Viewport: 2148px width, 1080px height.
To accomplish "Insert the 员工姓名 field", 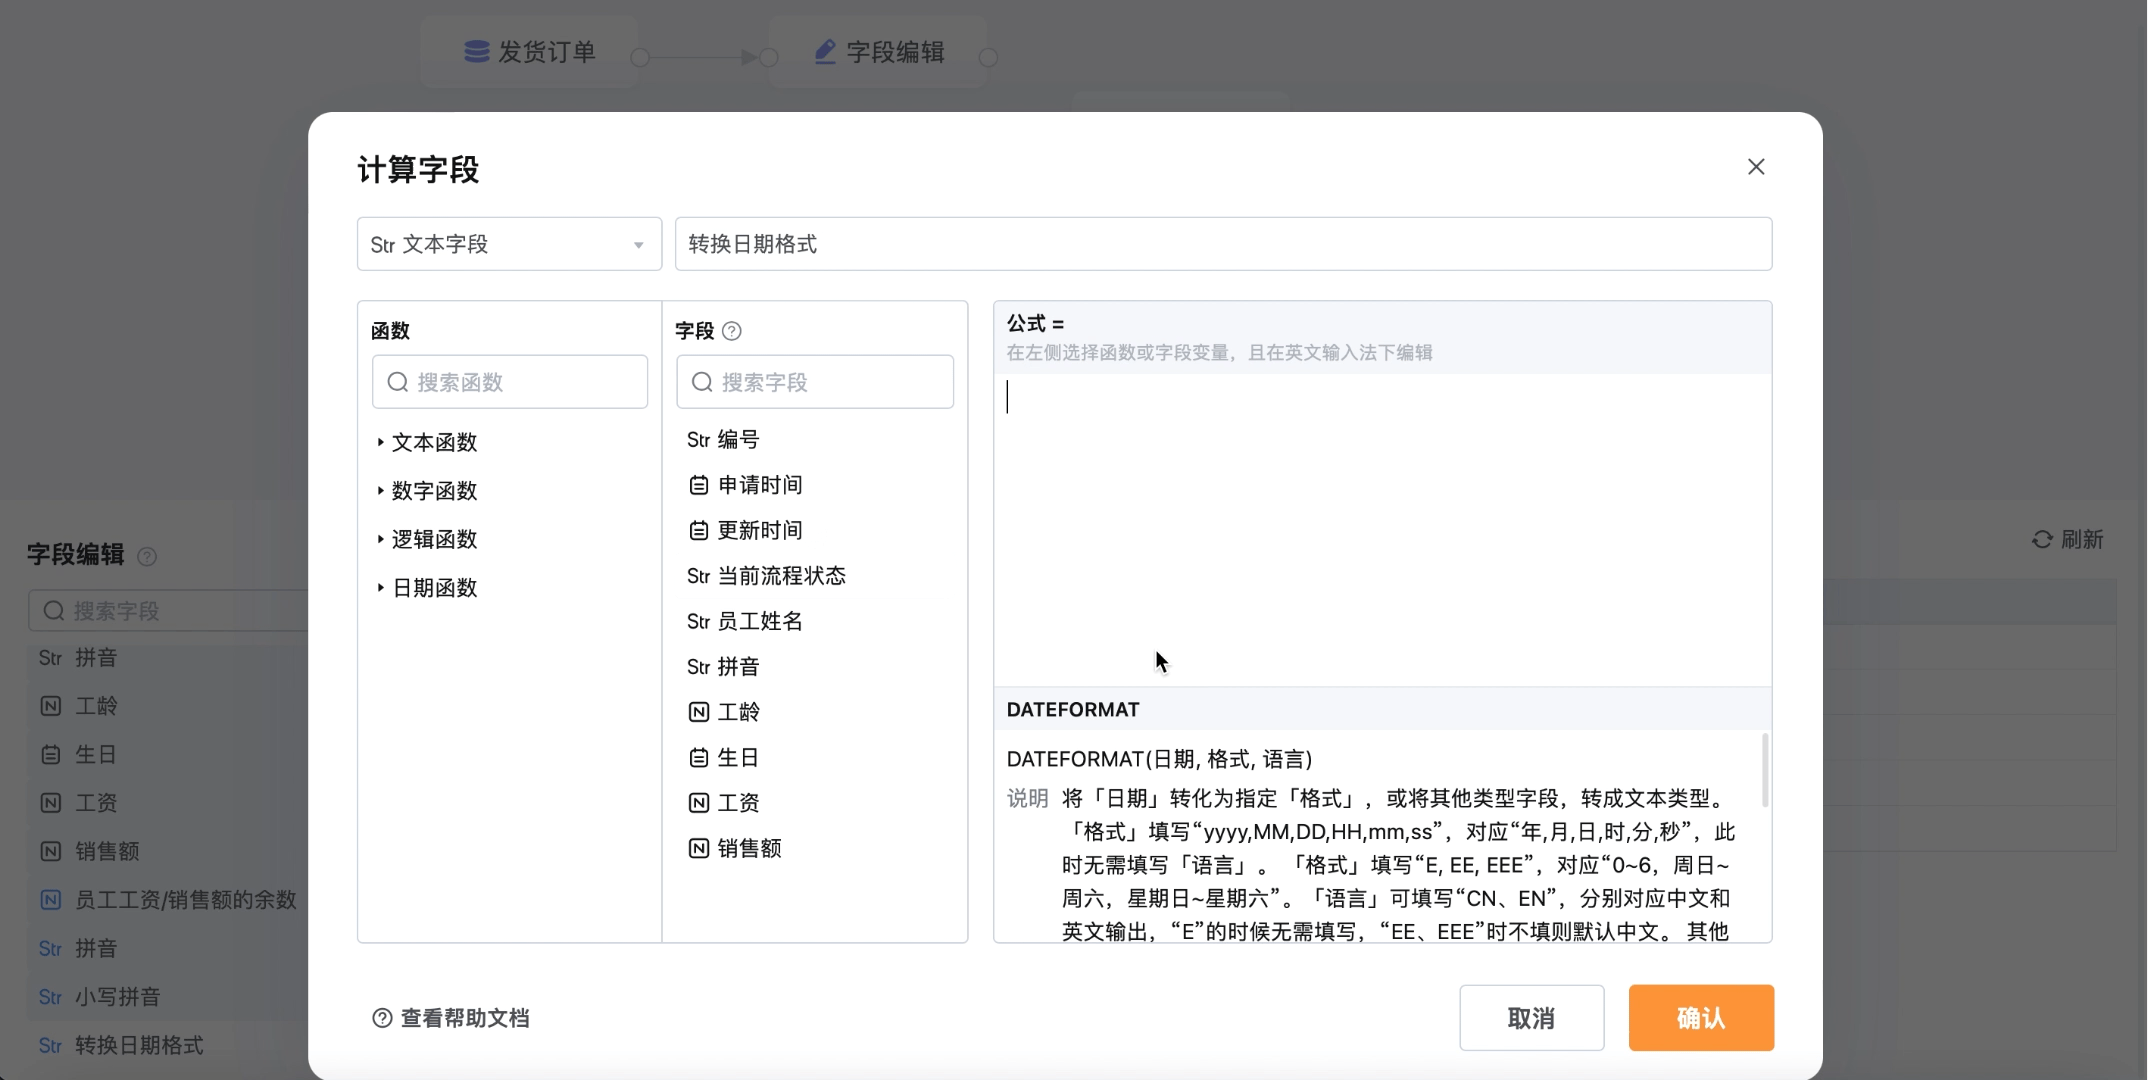I will (x=745, y=621).
